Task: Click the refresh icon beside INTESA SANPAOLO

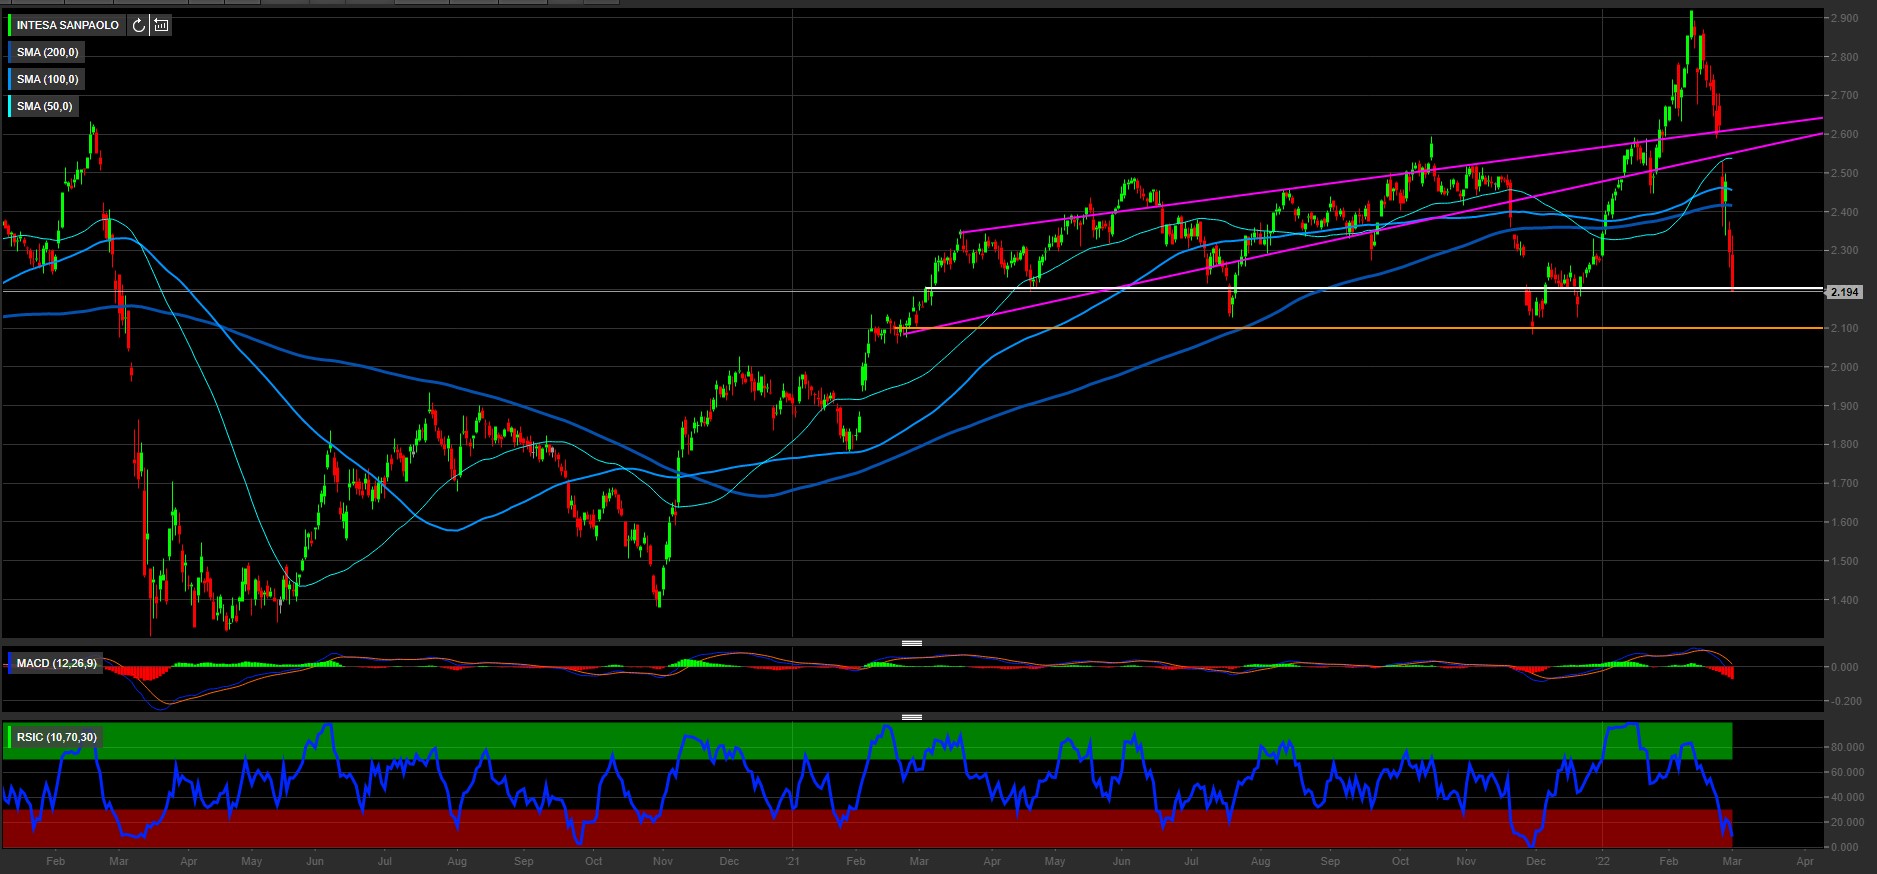Action: tap(139, 25)
